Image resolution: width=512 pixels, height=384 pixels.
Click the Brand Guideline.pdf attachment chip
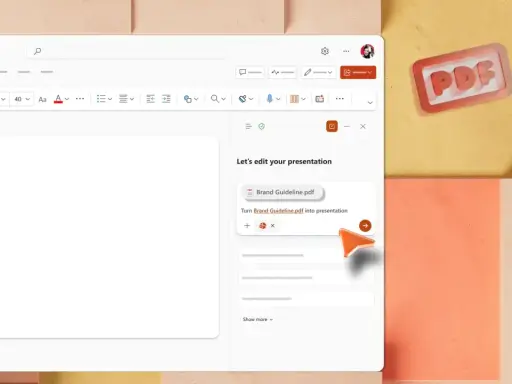[x=284, y=192]
